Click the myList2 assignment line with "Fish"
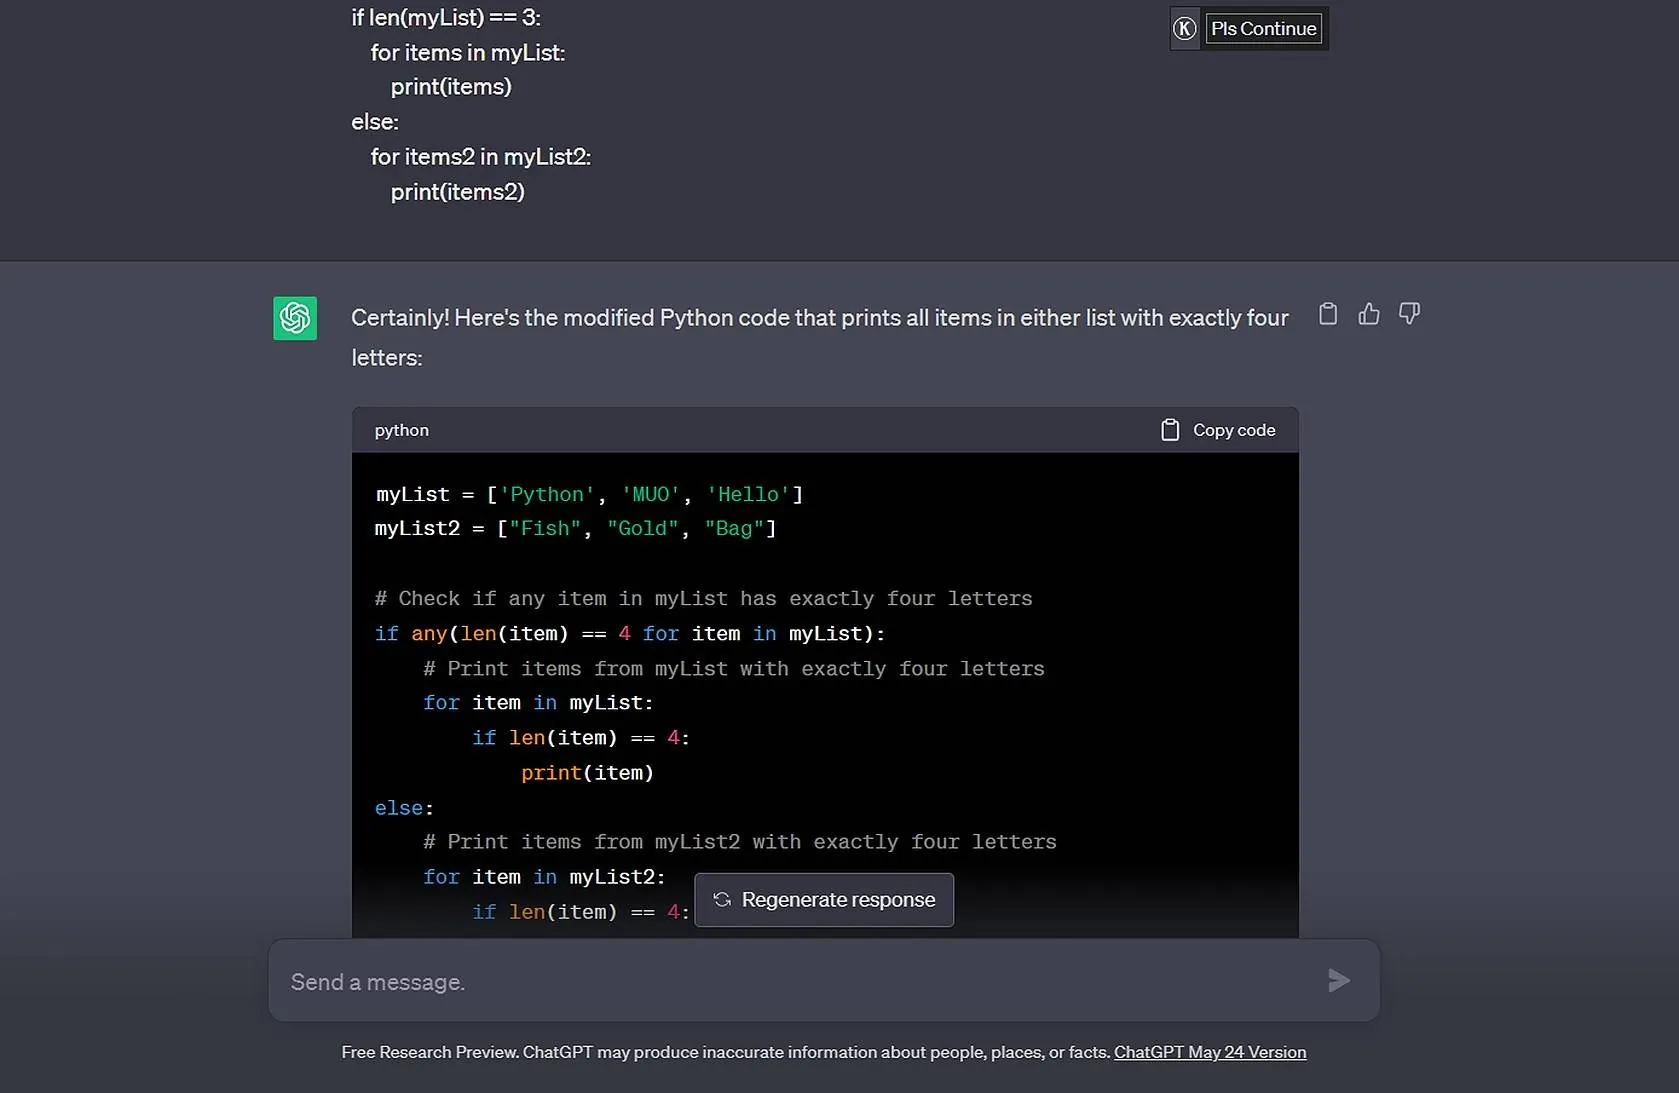The width and height of the screenshot is (1679, 1093). point(575,529)
